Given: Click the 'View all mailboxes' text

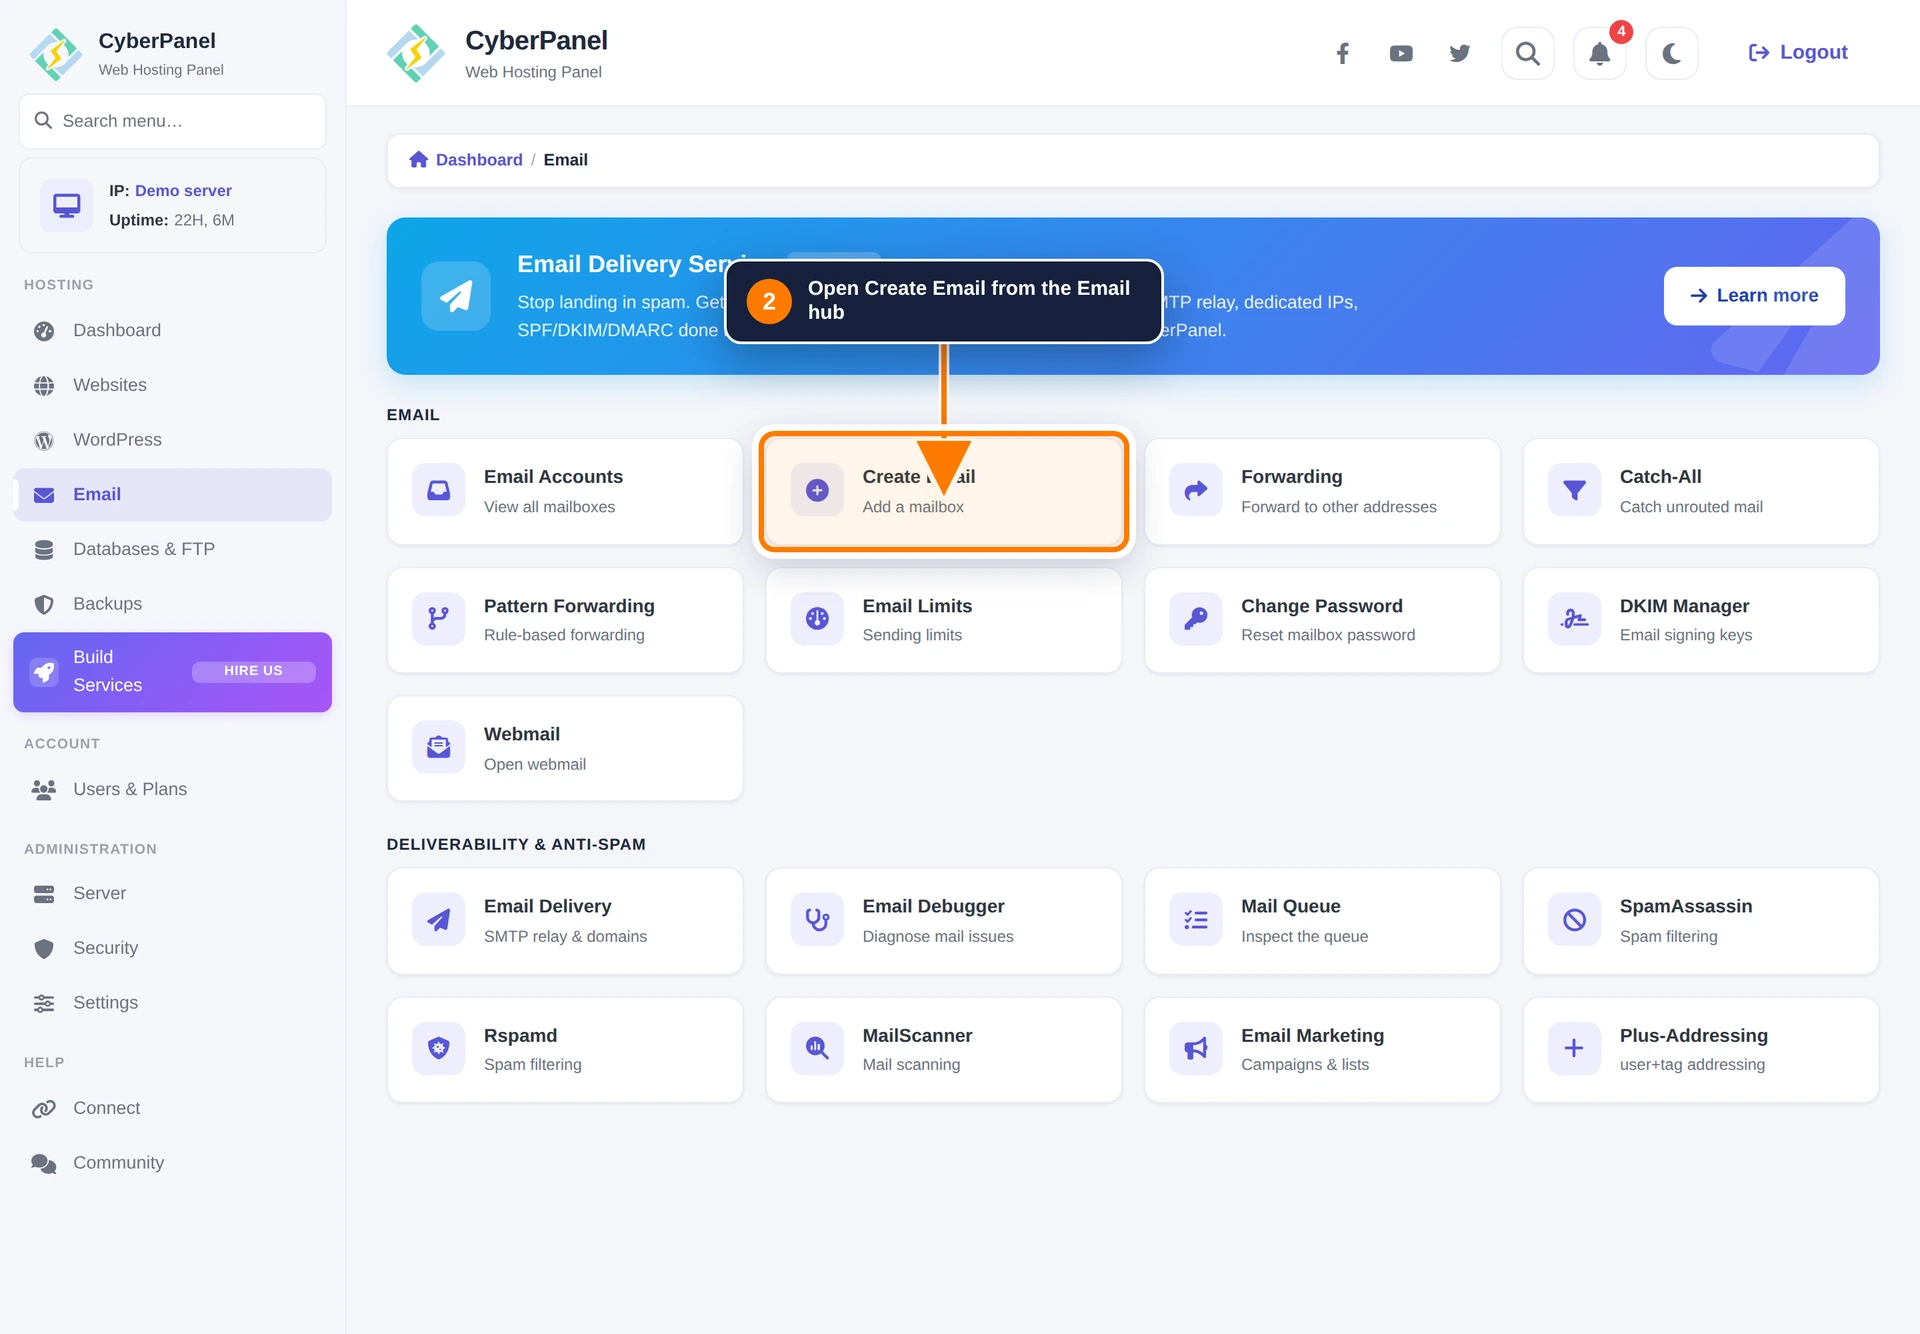Looking at the screenshot, I should (549, 507).
